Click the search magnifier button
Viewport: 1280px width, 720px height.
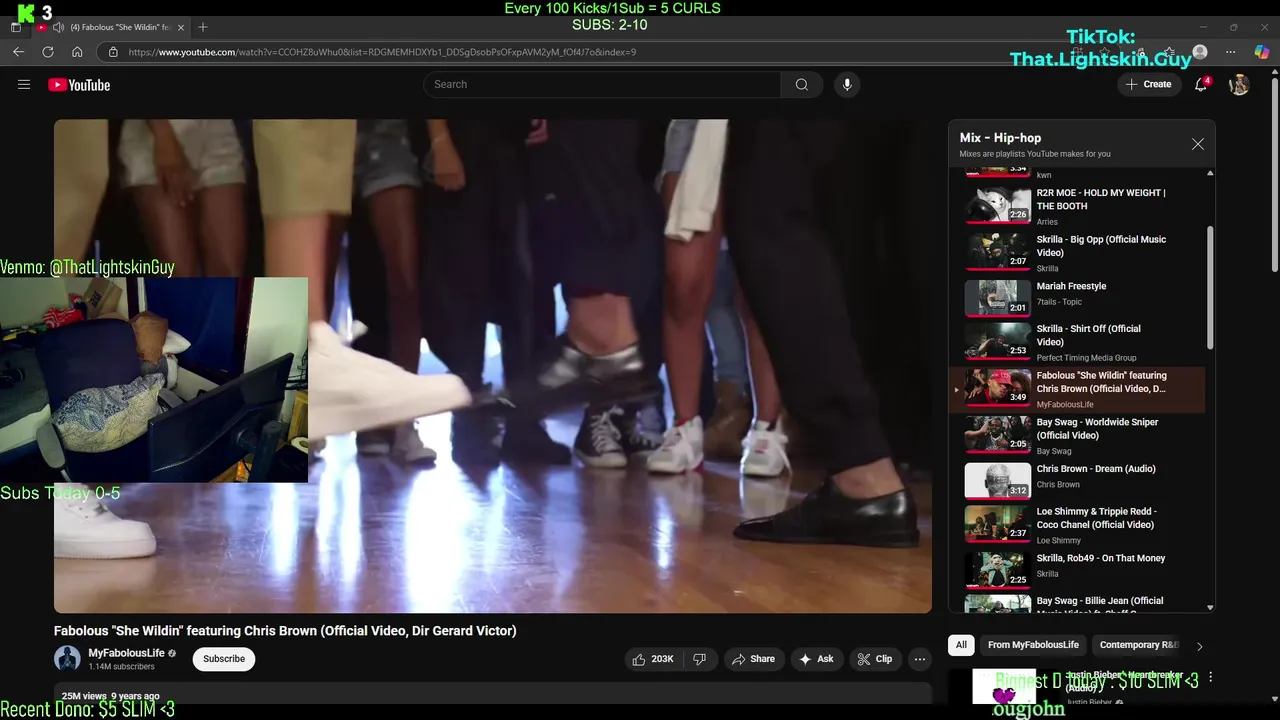coord(802,85)
